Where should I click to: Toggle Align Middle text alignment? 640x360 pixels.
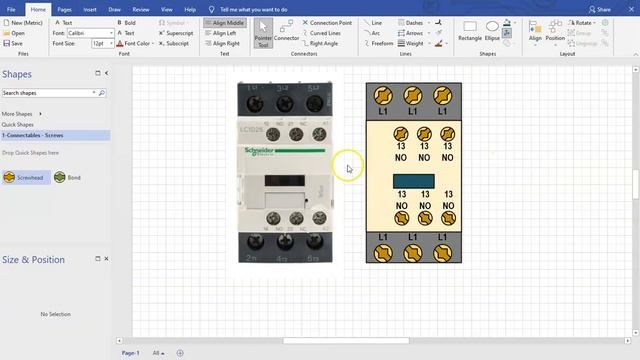tap(225, 23)
